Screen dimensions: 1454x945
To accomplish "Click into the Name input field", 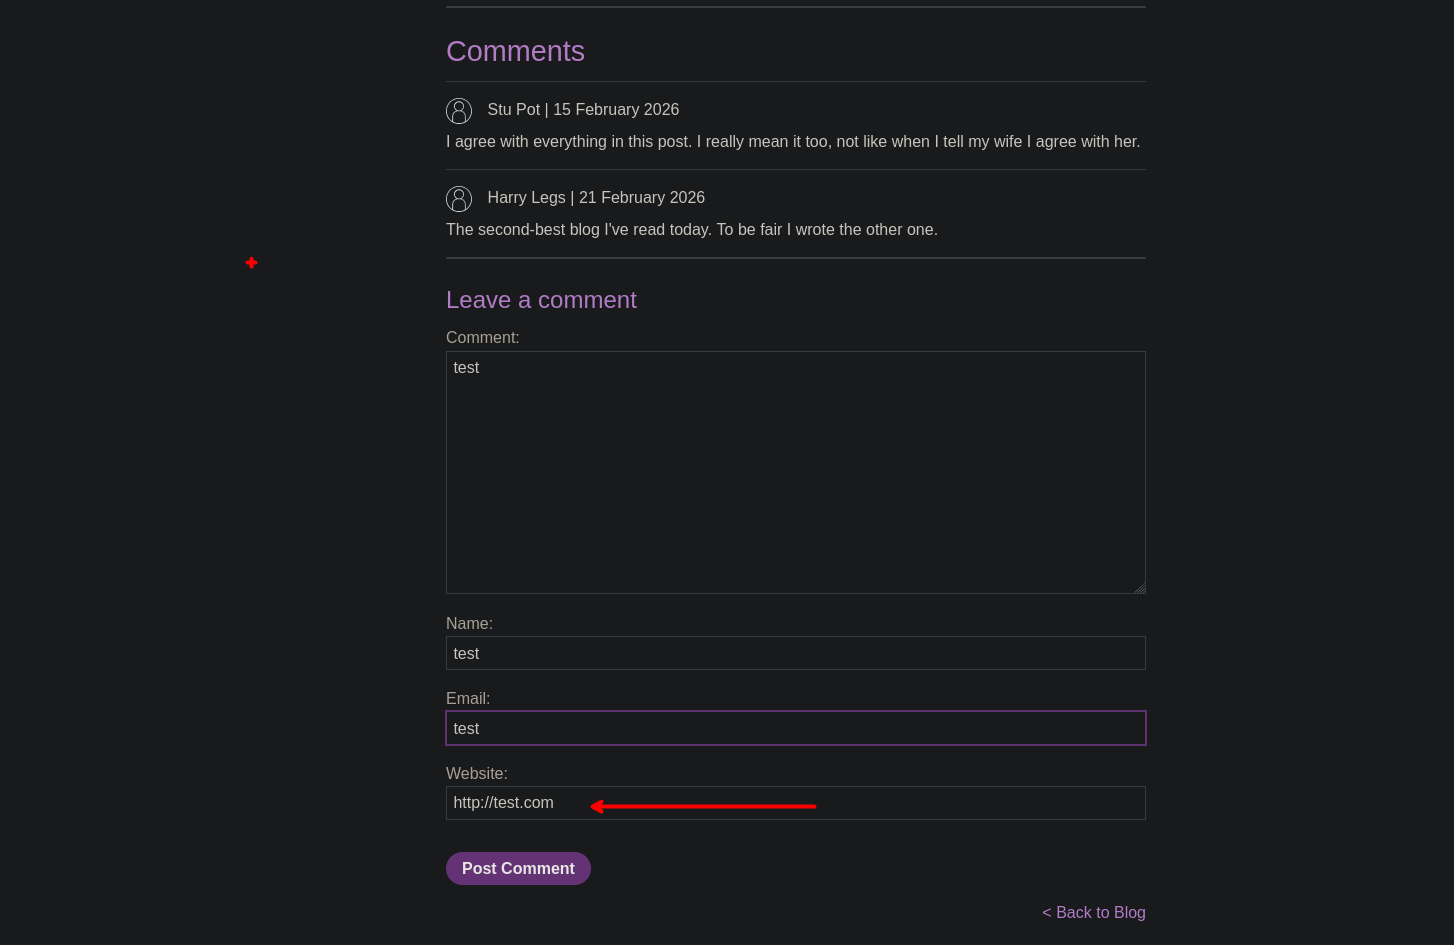I will 795,653.
